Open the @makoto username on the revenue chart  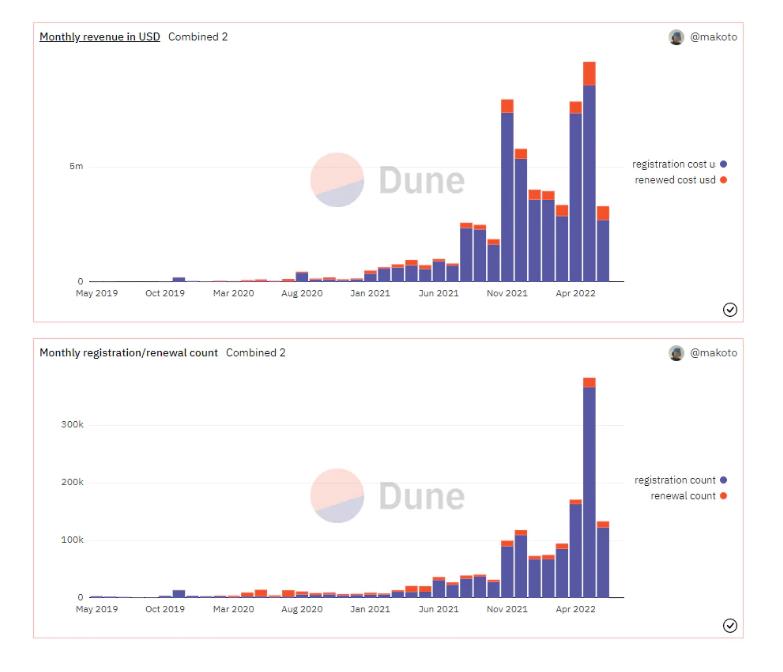pyautogui.click(x=714, y=37)
